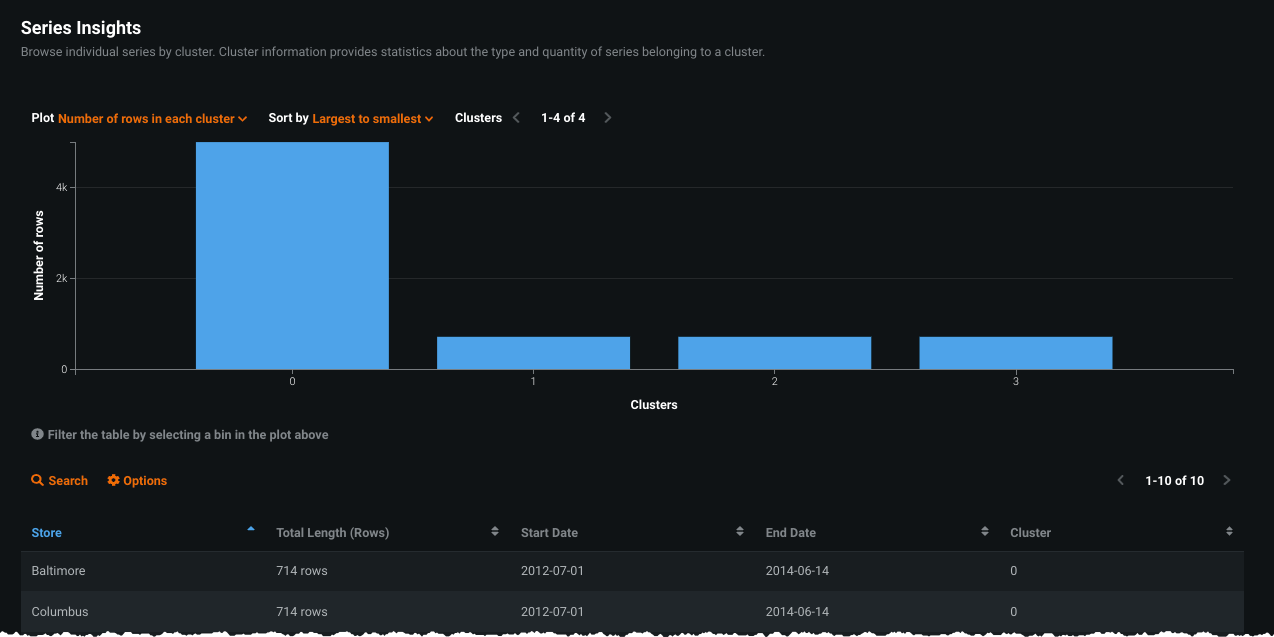This screenshot has width=1274, height=637.
Task: Click previous table page arrow
Action: (1121, 481)
